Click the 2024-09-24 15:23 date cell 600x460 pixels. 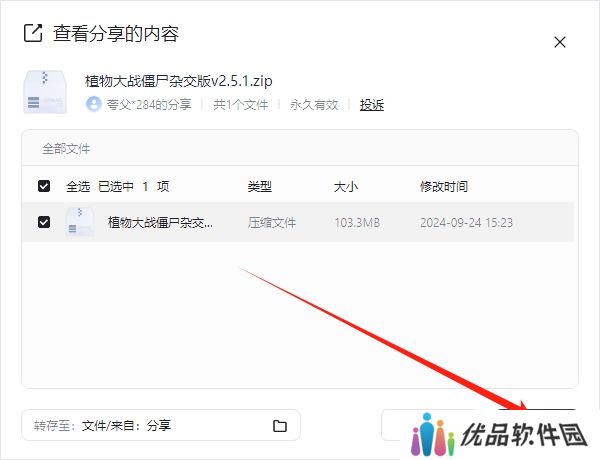(x=466, y=222)
